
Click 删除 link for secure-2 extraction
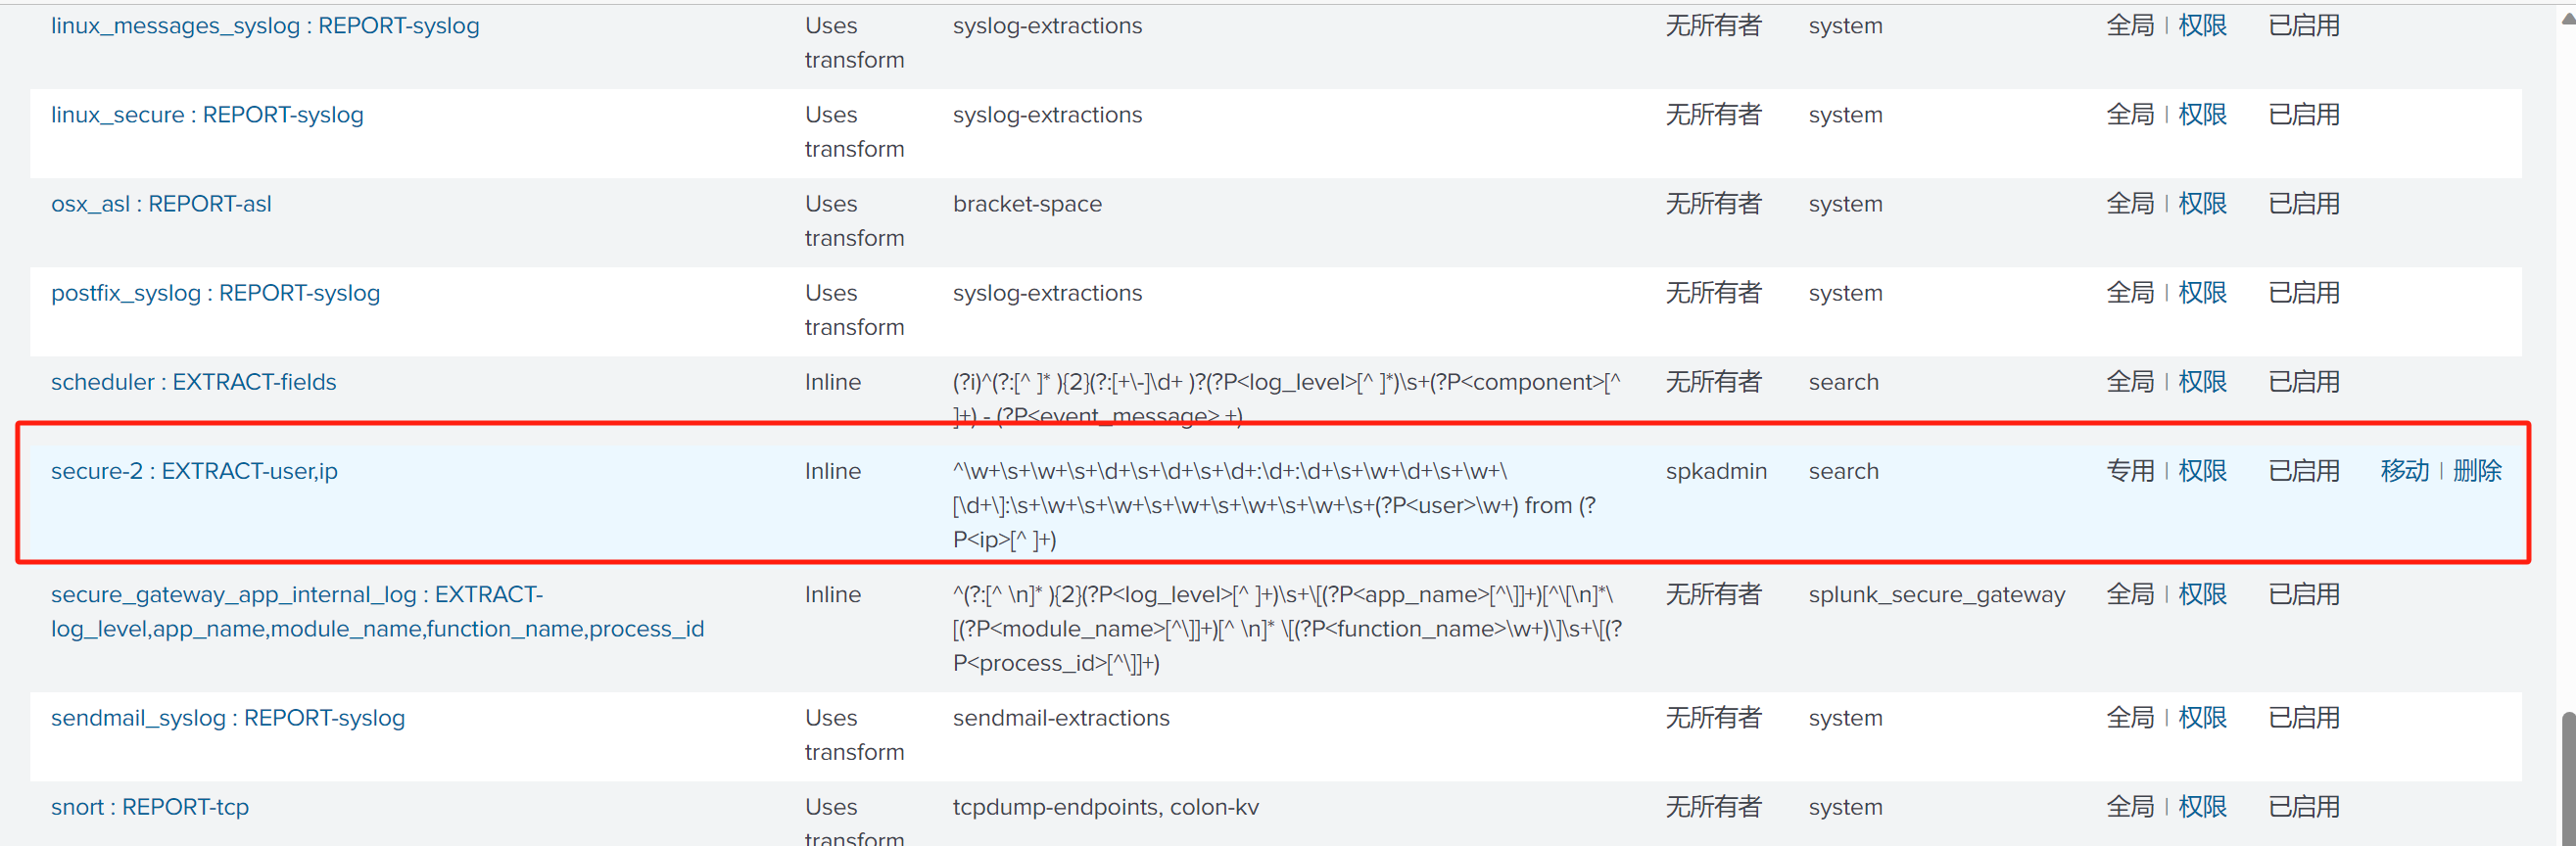[2477, 471]
